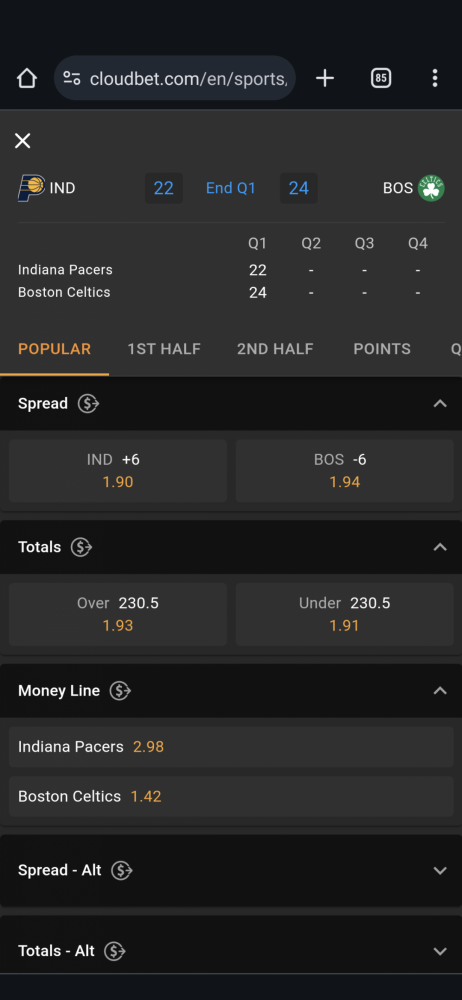Collapse the Money Line section
This screenshot has width=462, height=1000.
pos(440,691)
